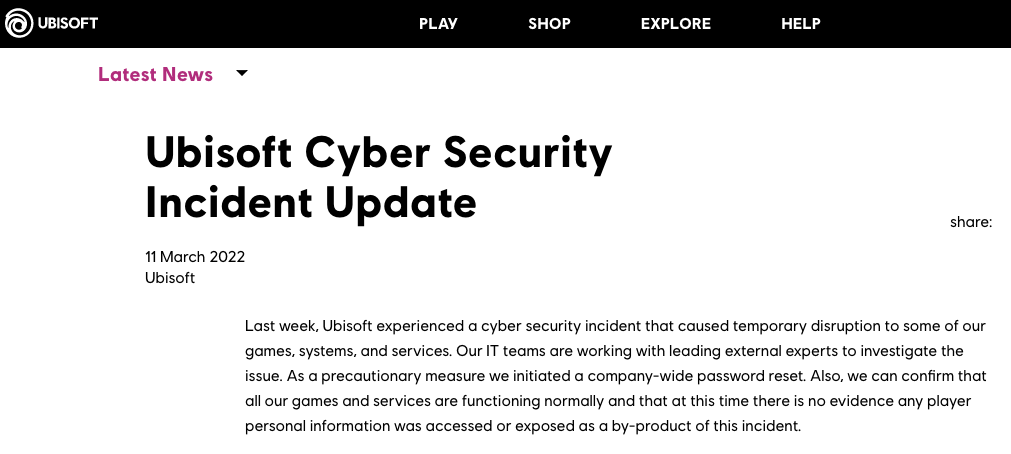The width and height of the screenshot is (1011, 454).
Task: Expand the Latest News dropdown arrow
Action: coord(241,73)
